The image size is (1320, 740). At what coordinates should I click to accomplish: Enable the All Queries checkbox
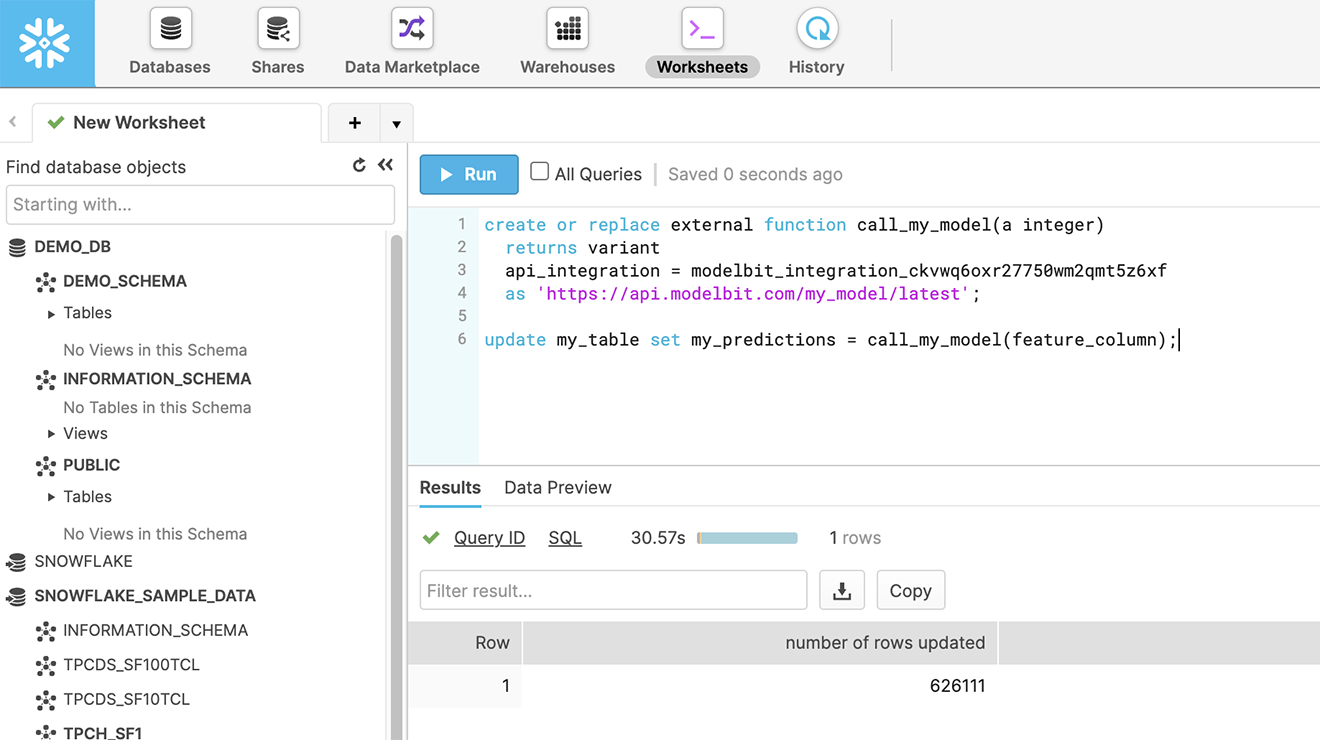click(539, 172)
